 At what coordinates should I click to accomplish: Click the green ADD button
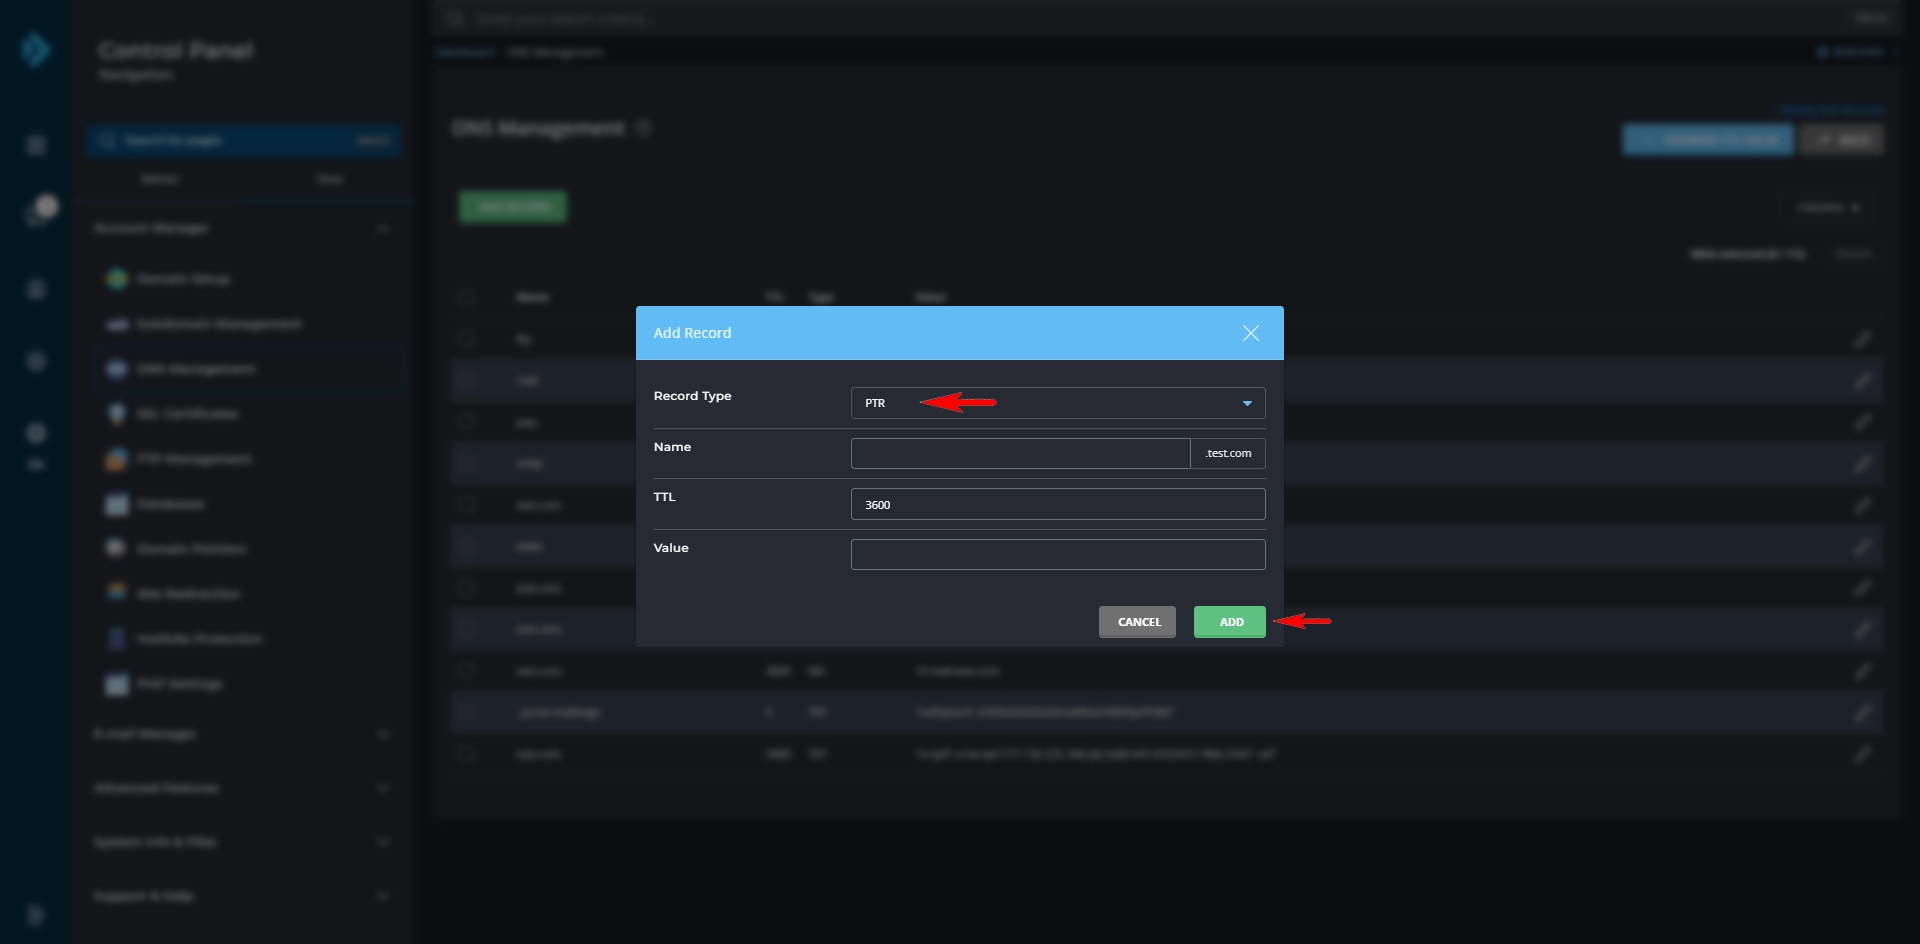[x=1230, y=622]
